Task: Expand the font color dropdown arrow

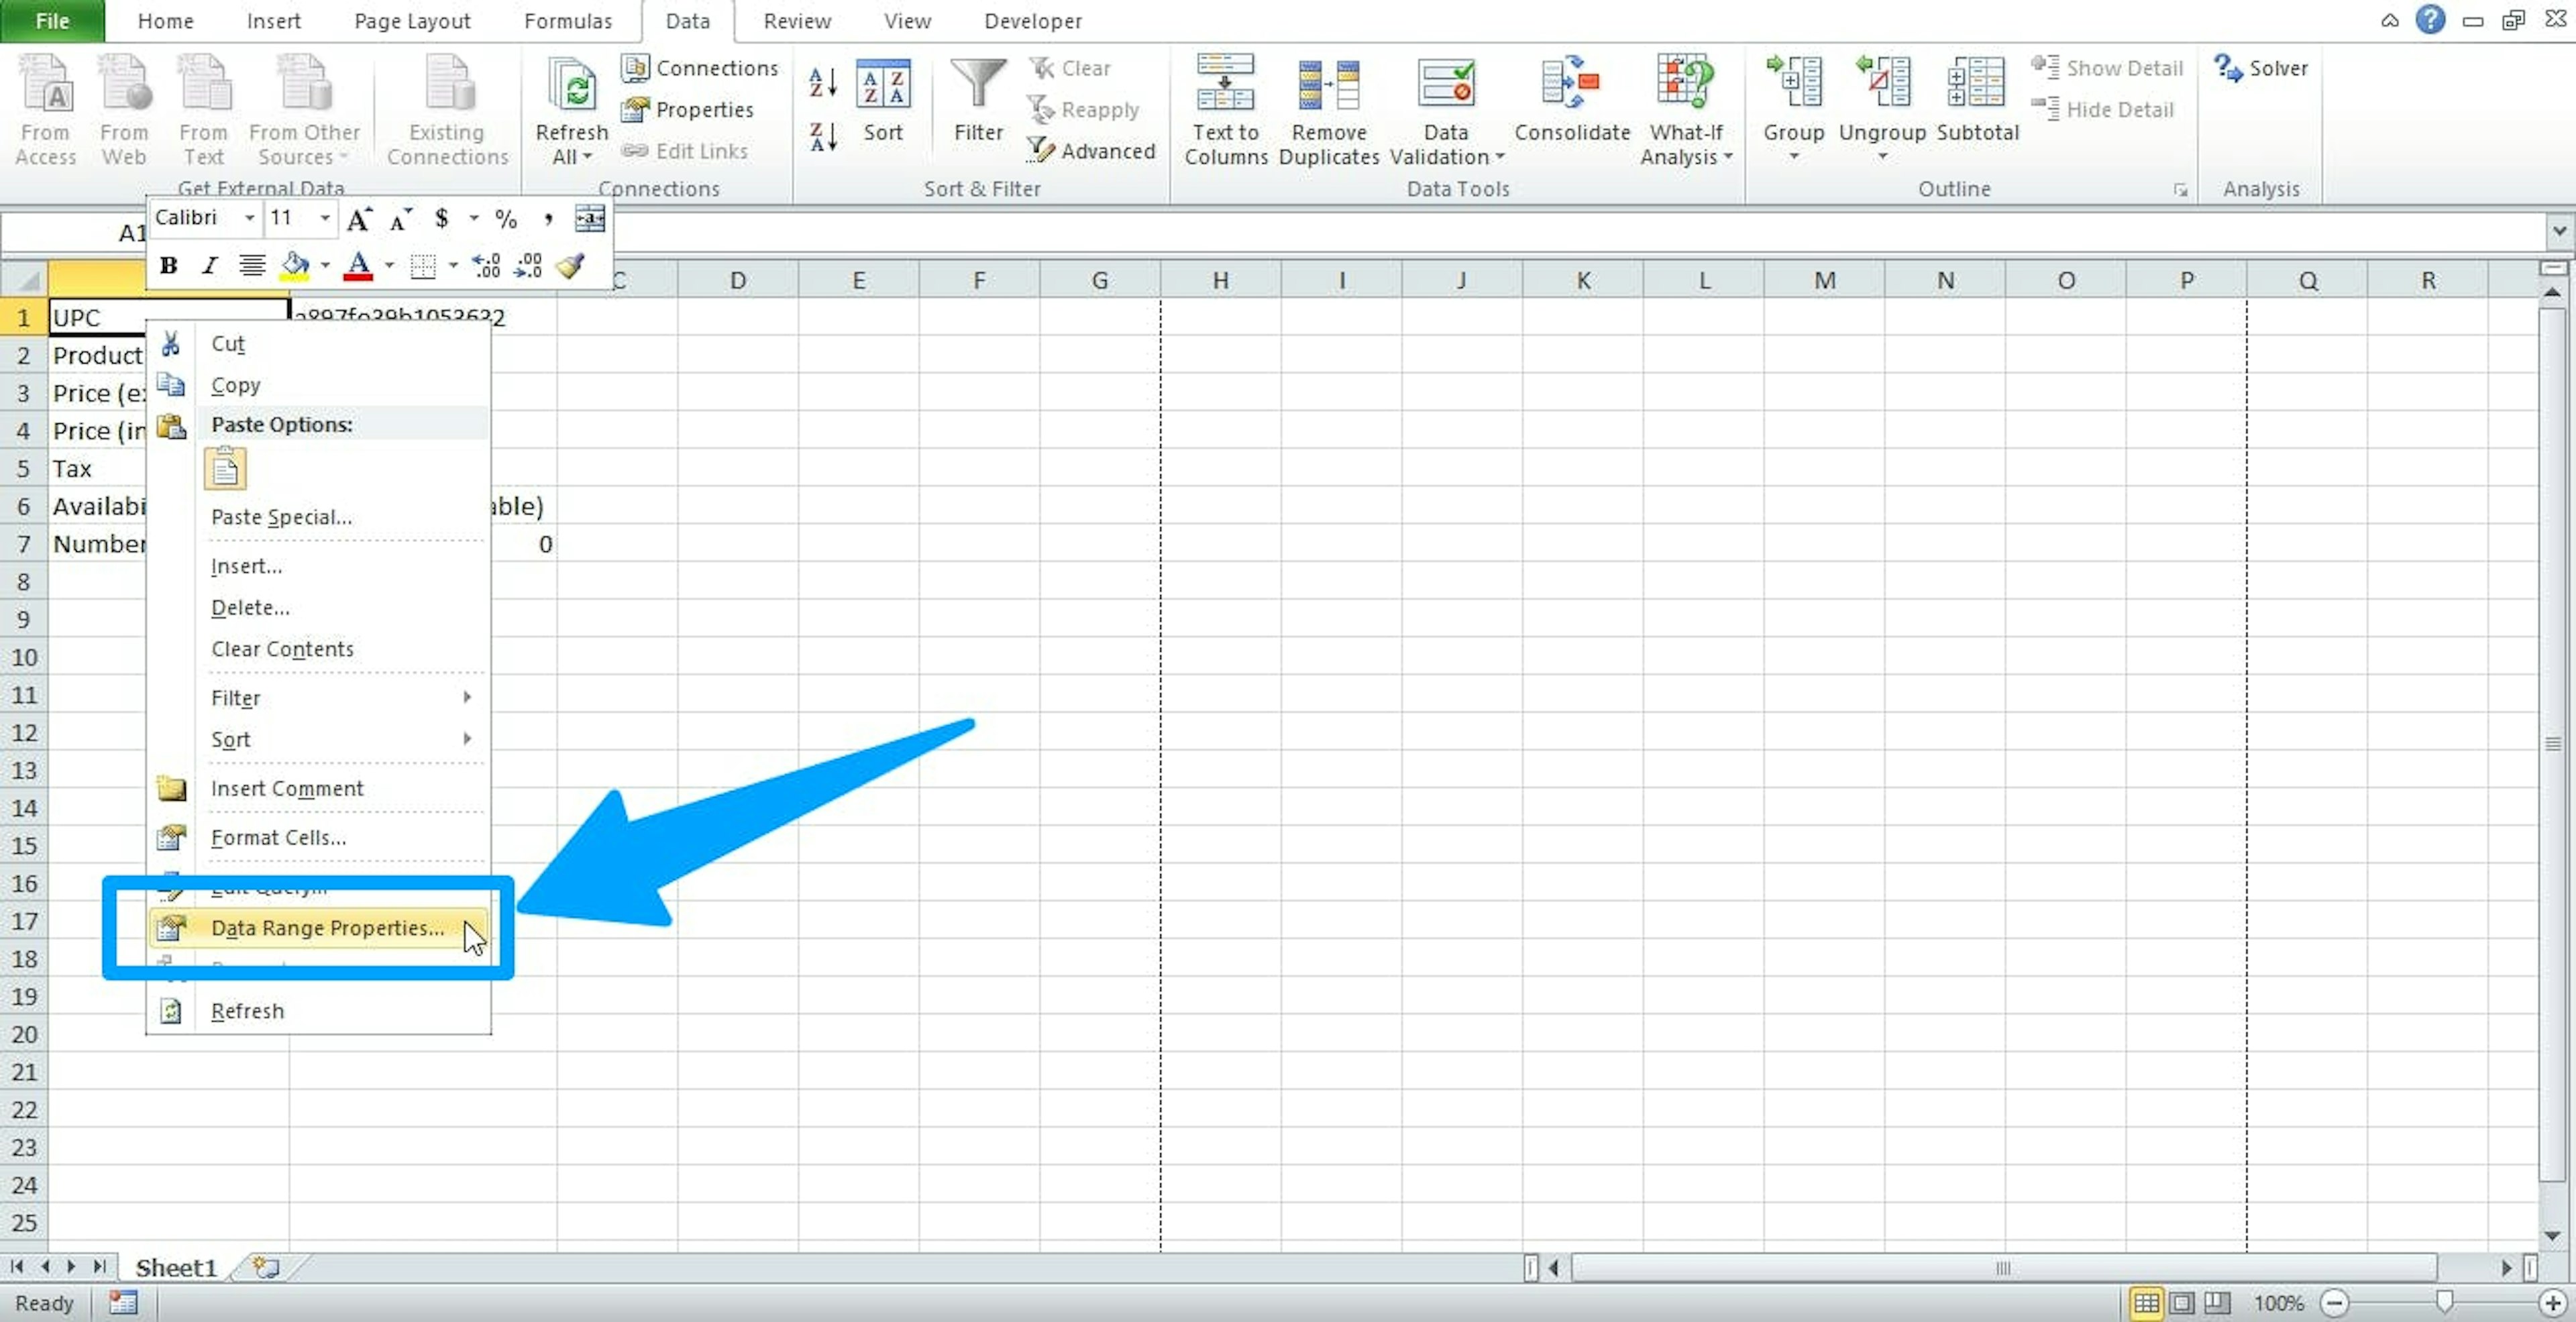Action: pos(390,266)
